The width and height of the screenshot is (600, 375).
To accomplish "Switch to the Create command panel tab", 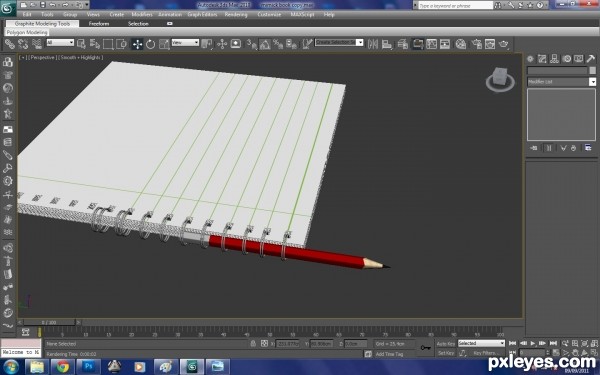I will click(x=530, y=59).
